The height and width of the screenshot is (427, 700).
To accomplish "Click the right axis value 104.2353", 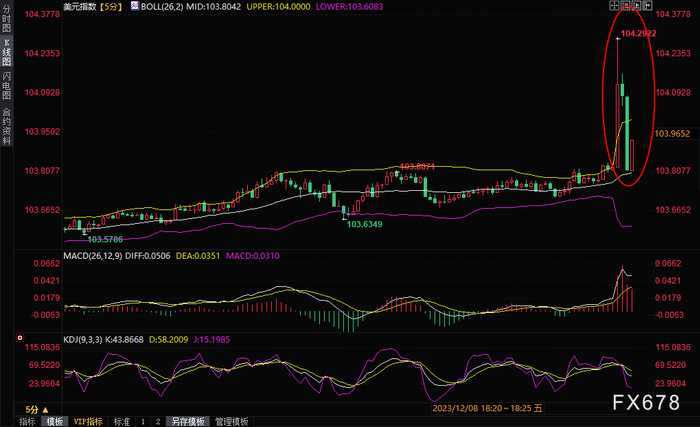I will 673,53.
